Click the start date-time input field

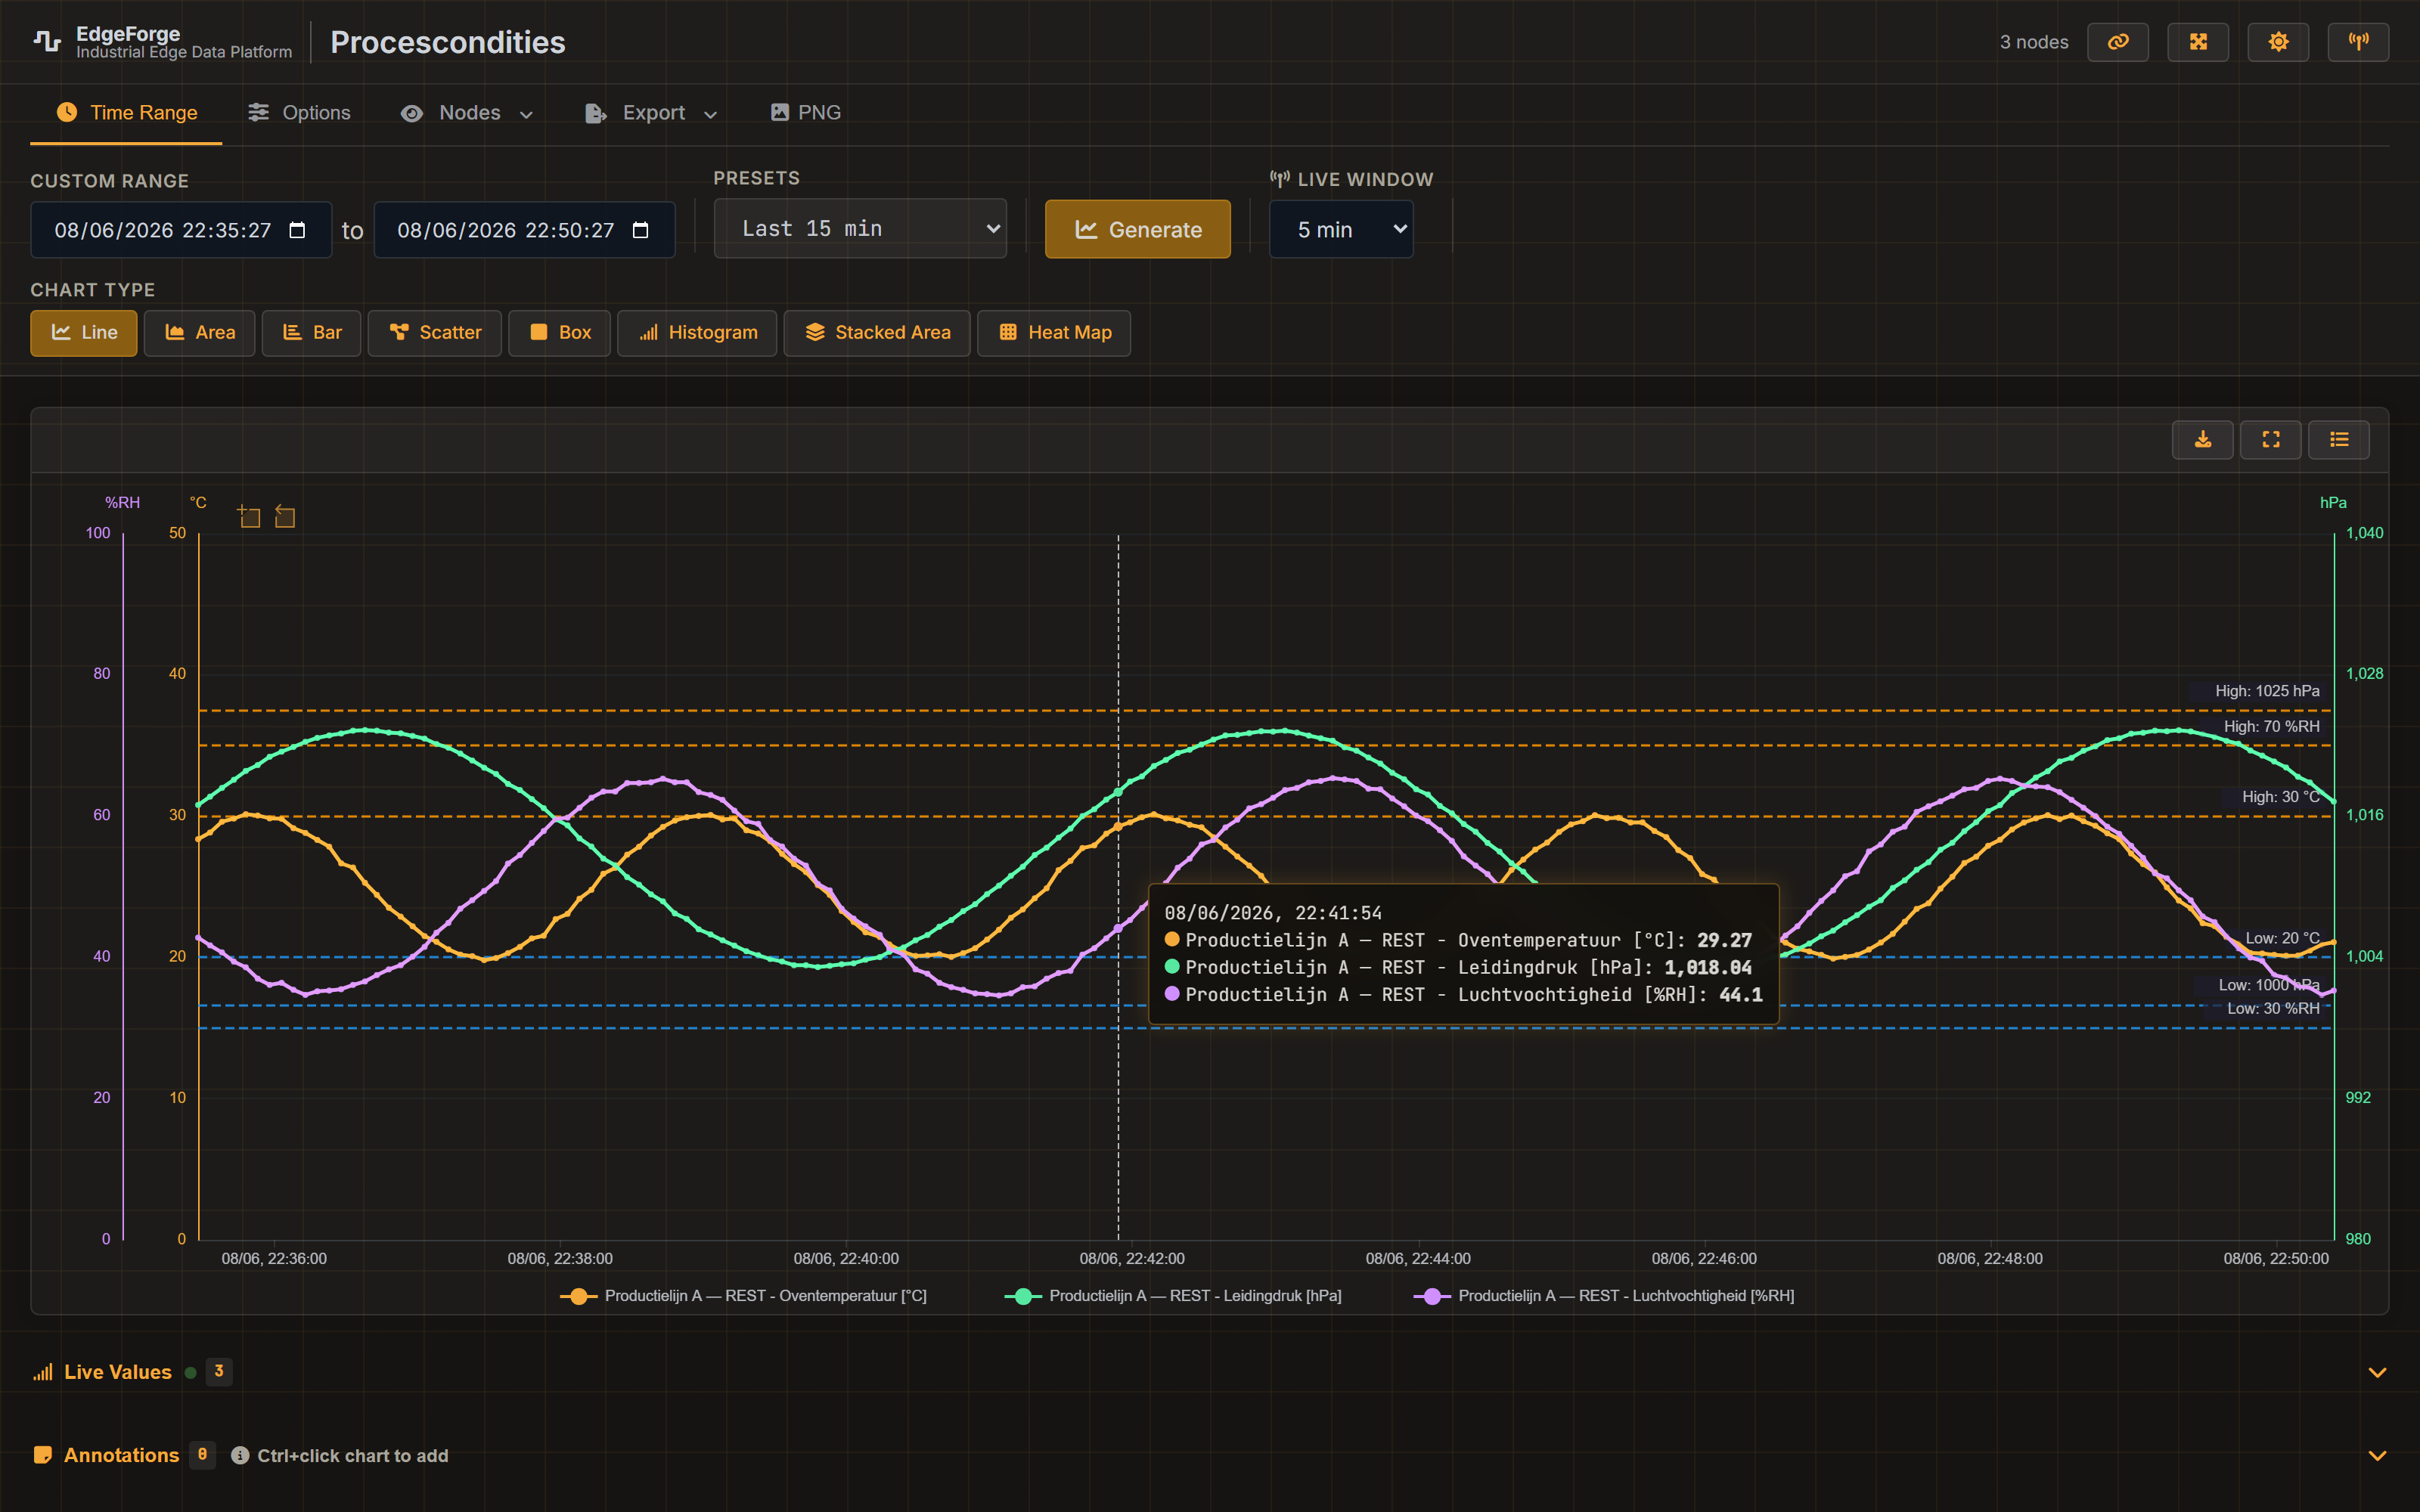point(181,230)
